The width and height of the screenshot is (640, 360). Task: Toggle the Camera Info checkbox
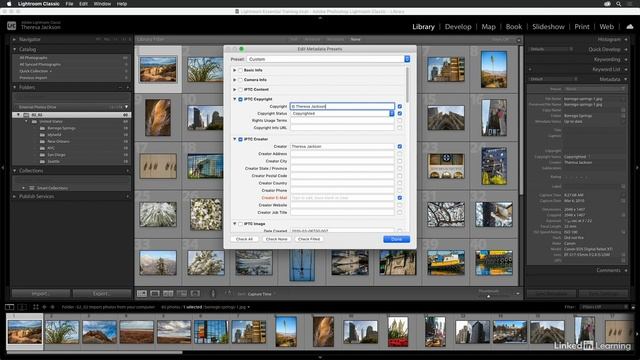[x=240, y=80]
